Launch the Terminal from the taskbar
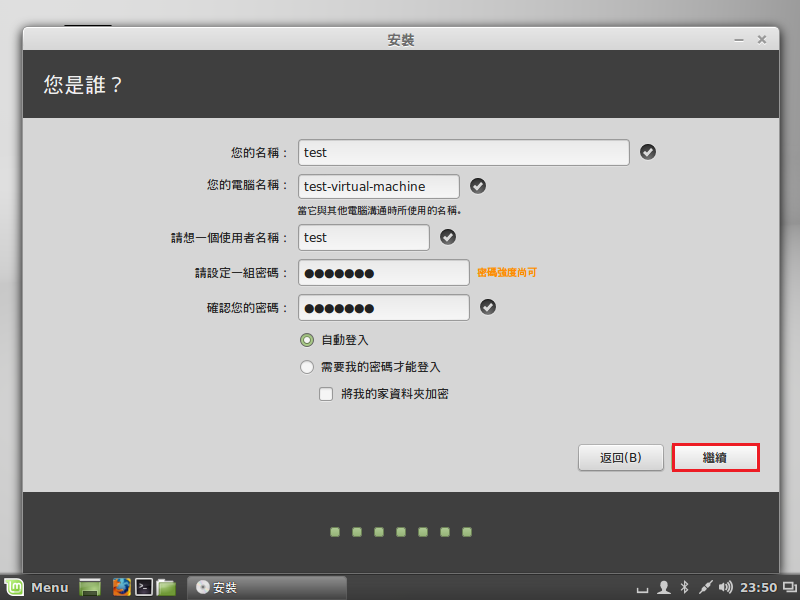This screenshot has height=600, width=800. click(x=144, y=587)
